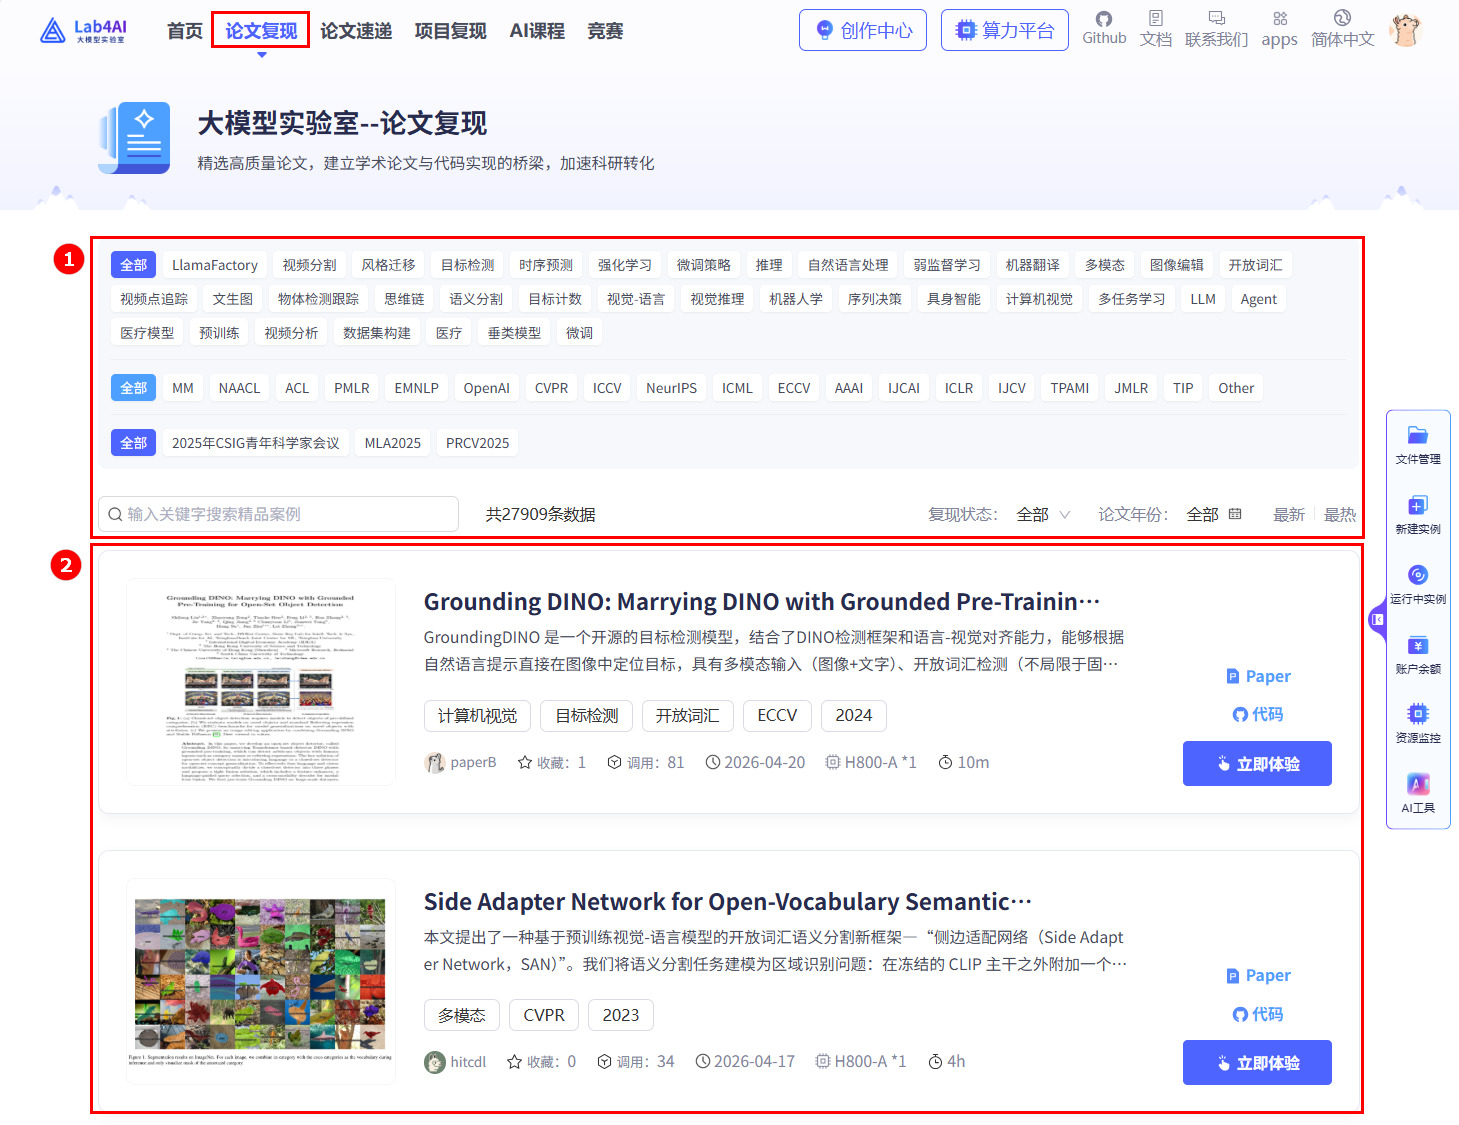Image resolution: width=1459 pixels, height=1125 pixels.
Task: Filter by 2025年CSIG青年科学家会议 event
Action: [x=256, y=443]
